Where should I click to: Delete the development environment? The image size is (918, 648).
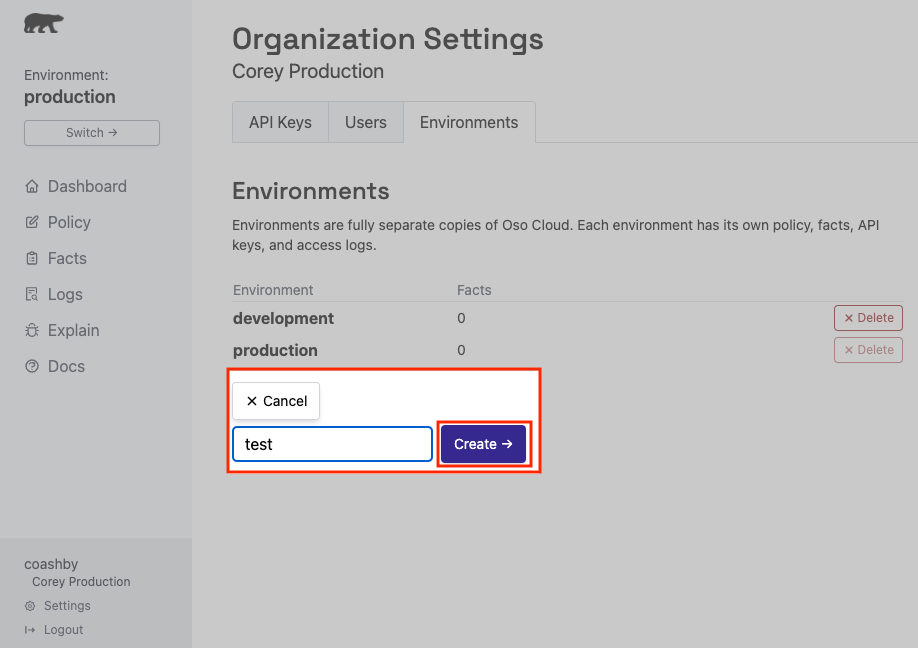tap(868, 318)
